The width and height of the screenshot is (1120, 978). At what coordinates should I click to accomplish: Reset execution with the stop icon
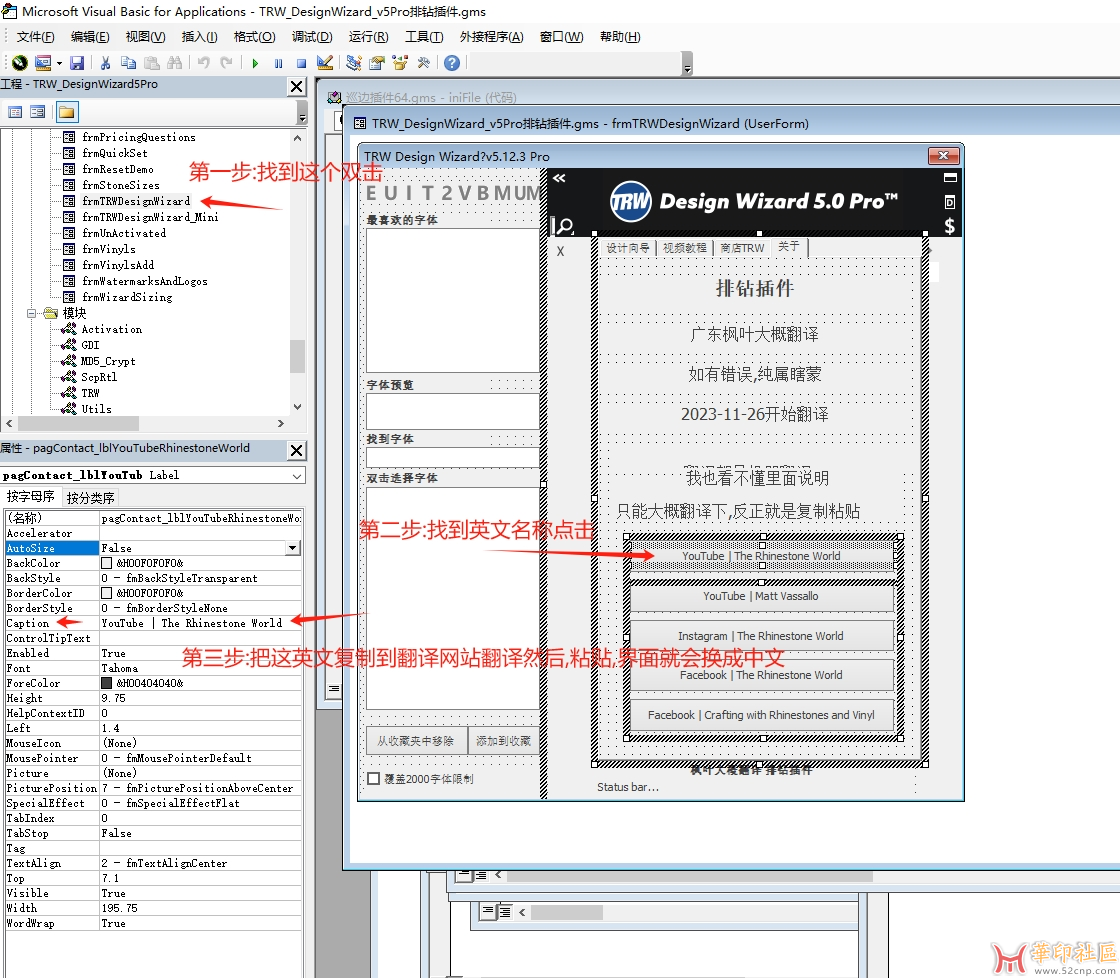pyautogui.click(x=301, y=63)
